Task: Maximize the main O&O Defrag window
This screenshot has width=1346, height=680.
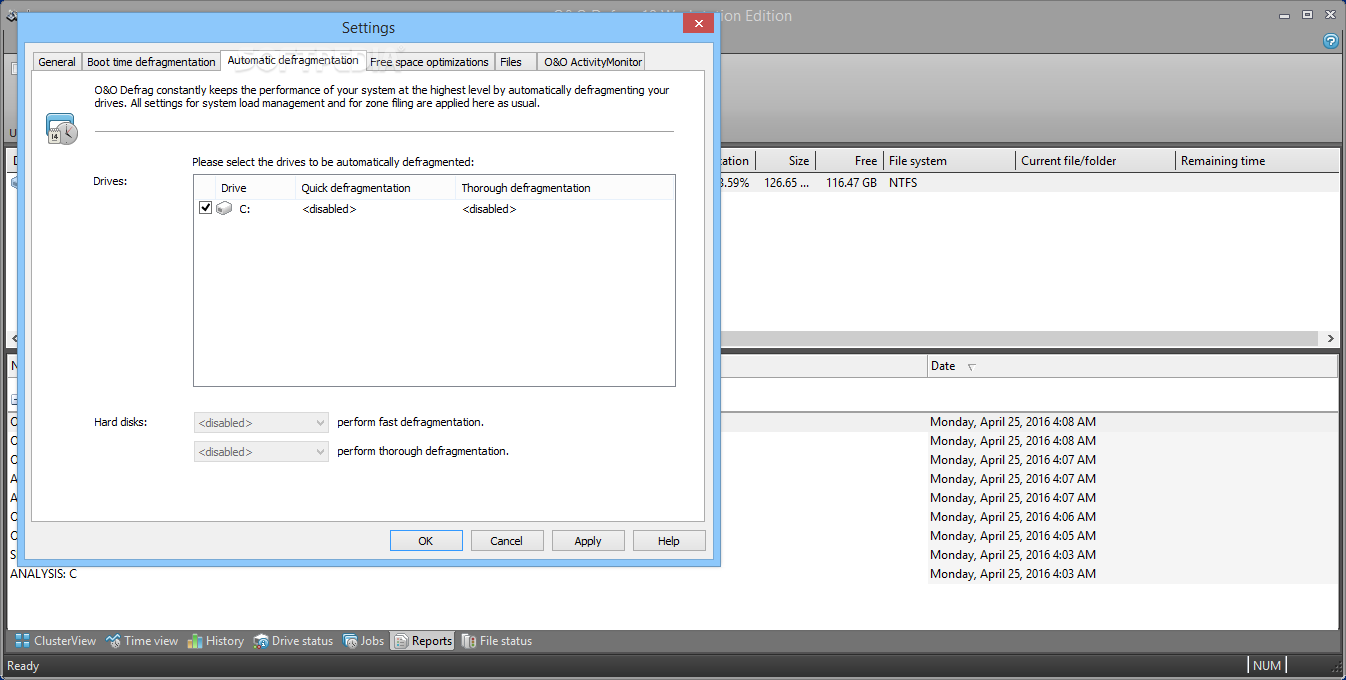Action: point(1307,14)
